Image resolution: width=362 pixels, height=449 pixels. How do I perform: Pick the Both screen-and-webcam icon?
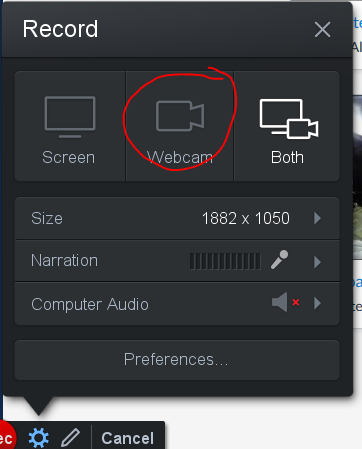click(x=289, y=119)
